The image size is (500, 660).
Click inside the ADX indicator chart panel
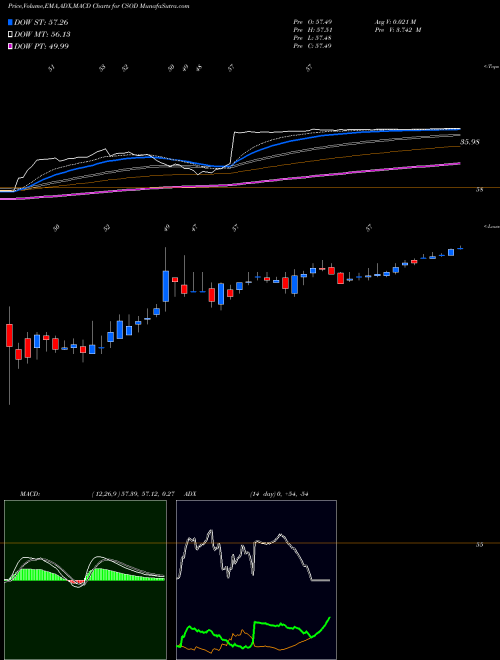pos(256,580)
